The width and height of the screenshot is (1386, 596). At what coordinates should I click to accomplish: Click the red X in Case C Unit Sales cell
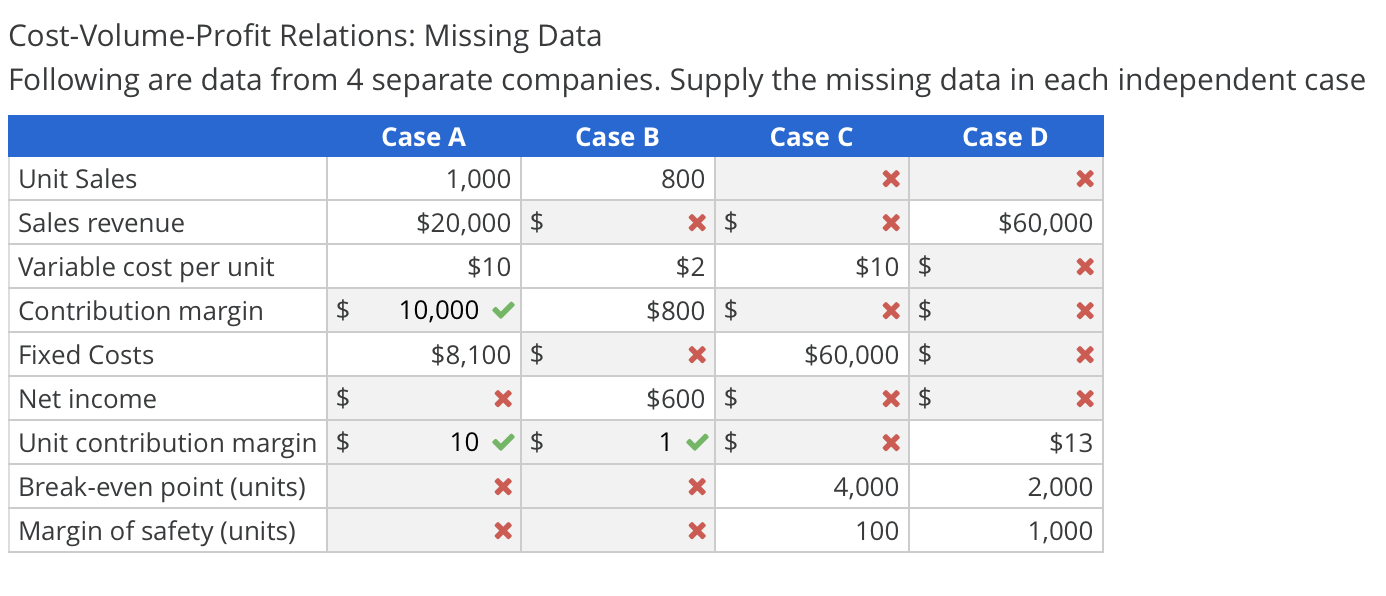pyautogui.click(x=890, y=178)
